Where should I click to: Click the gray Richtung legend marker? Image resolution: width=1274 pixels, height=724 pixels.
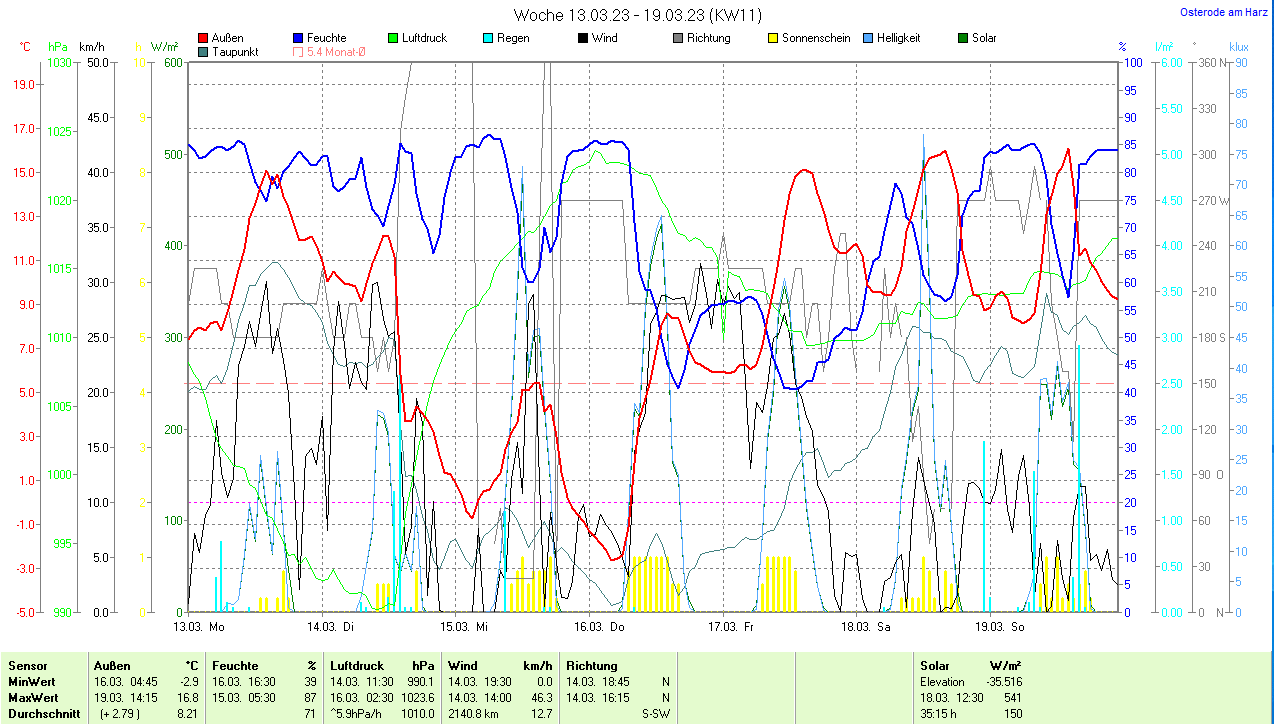(x=678, y=38)
